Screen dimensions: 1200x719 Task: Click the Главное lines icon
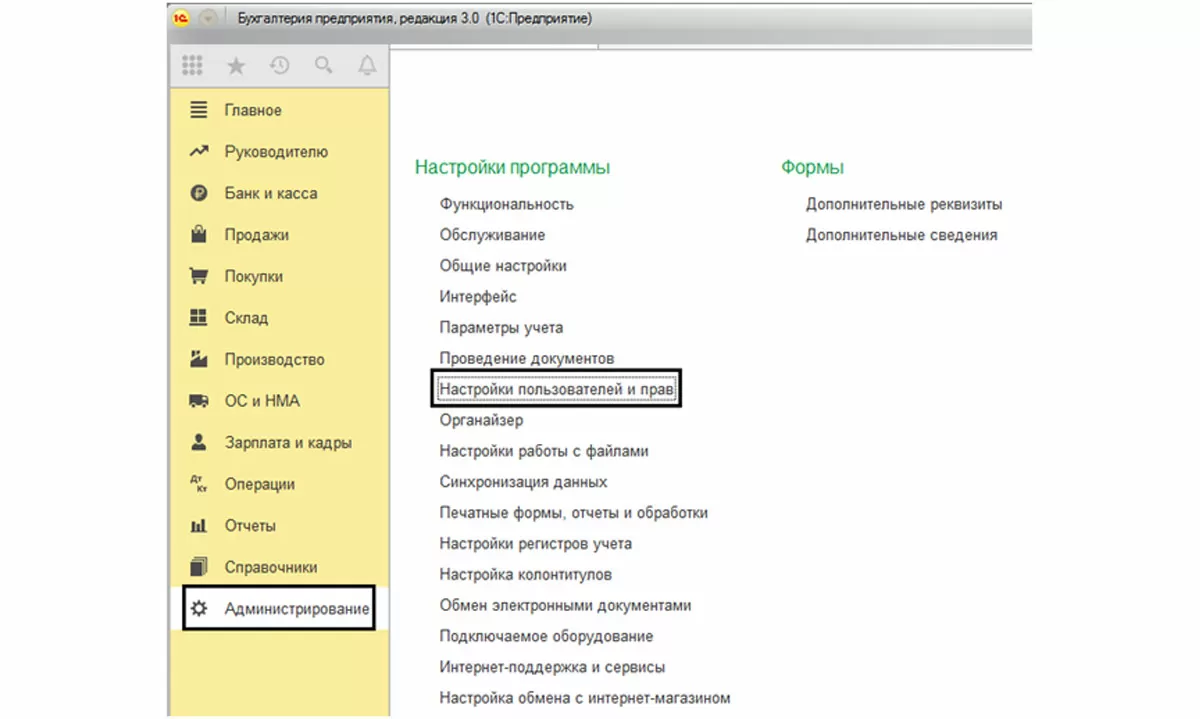[199, 110]
